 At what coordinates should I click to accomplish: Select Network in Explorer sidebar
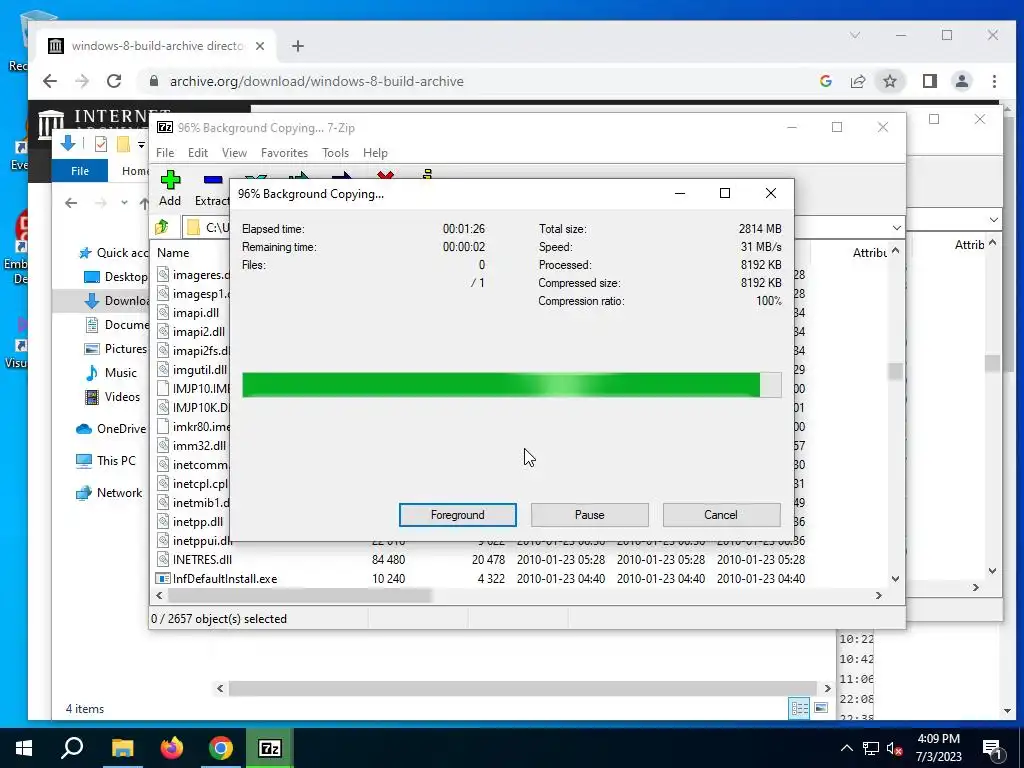pos(108,493)
